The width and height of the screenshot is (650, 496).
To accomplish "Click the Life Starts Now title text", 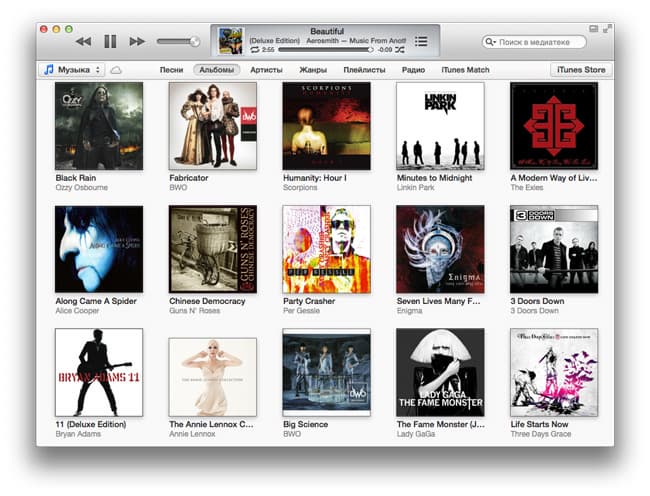I will [x=539, y=424].
